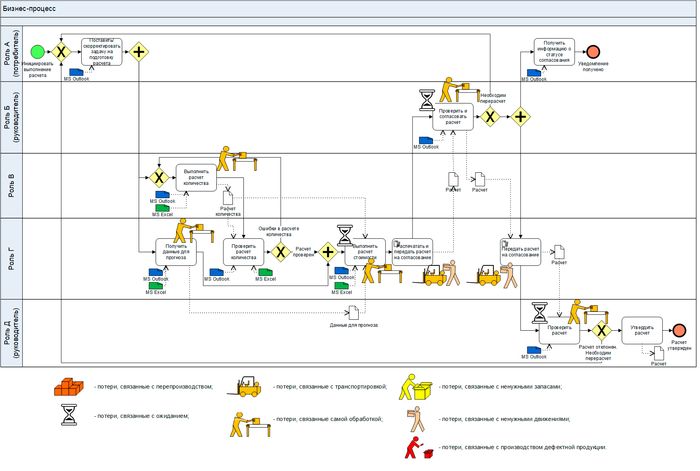
Task: Select the processing losses legend icon
Action: [x=248, y=421]
